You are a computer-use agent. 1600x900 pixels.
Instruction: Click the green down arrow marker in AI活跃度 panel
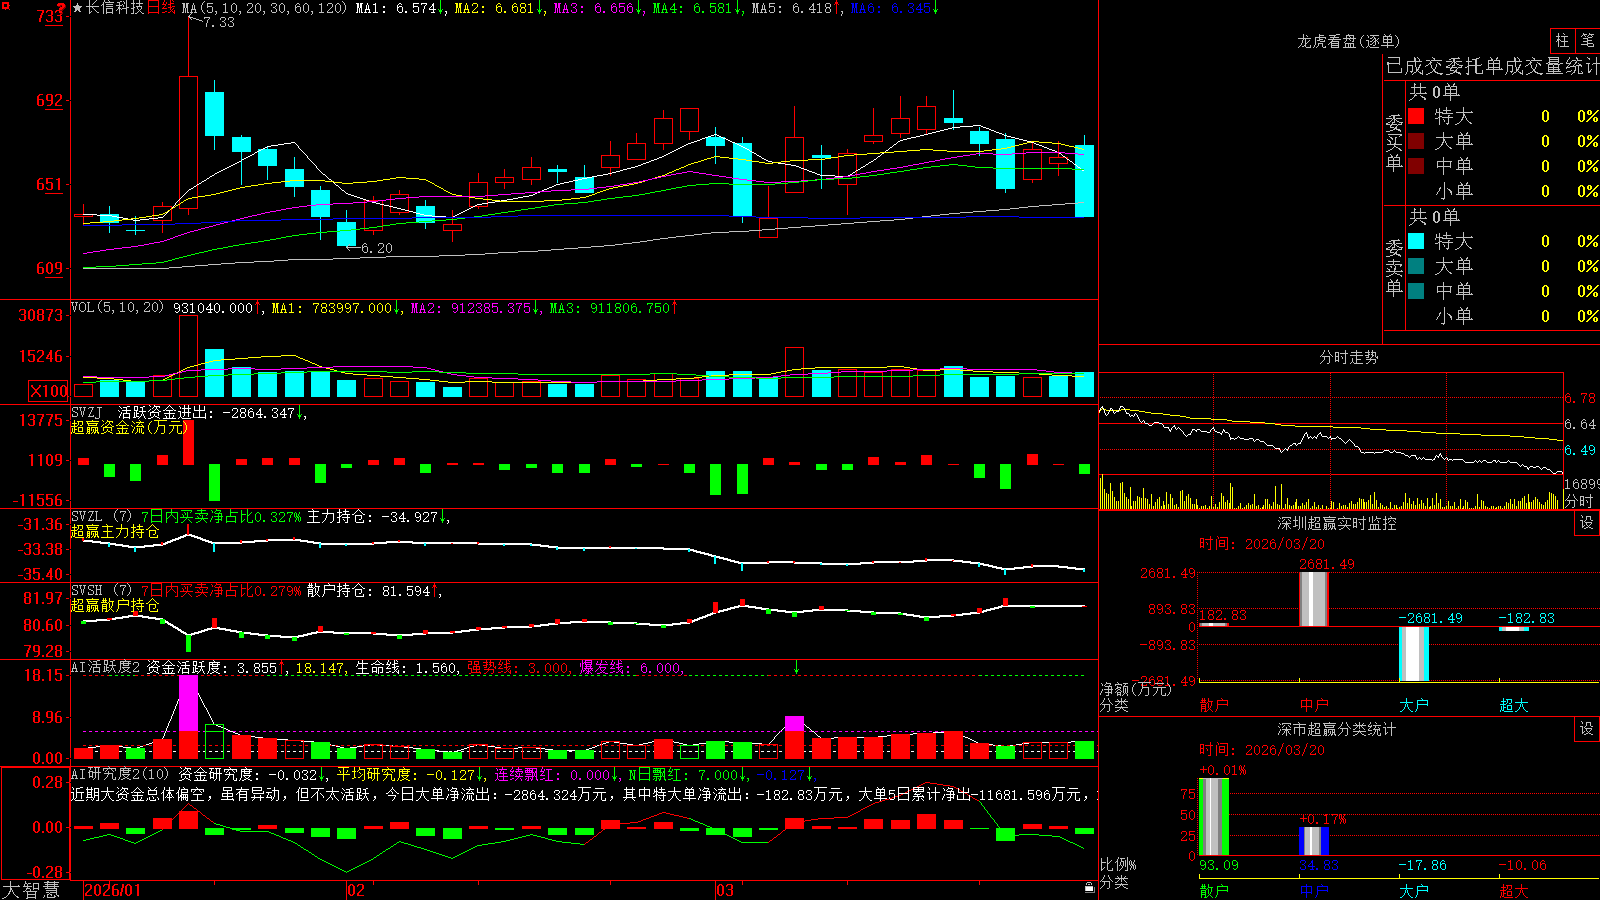pos(796,667)
